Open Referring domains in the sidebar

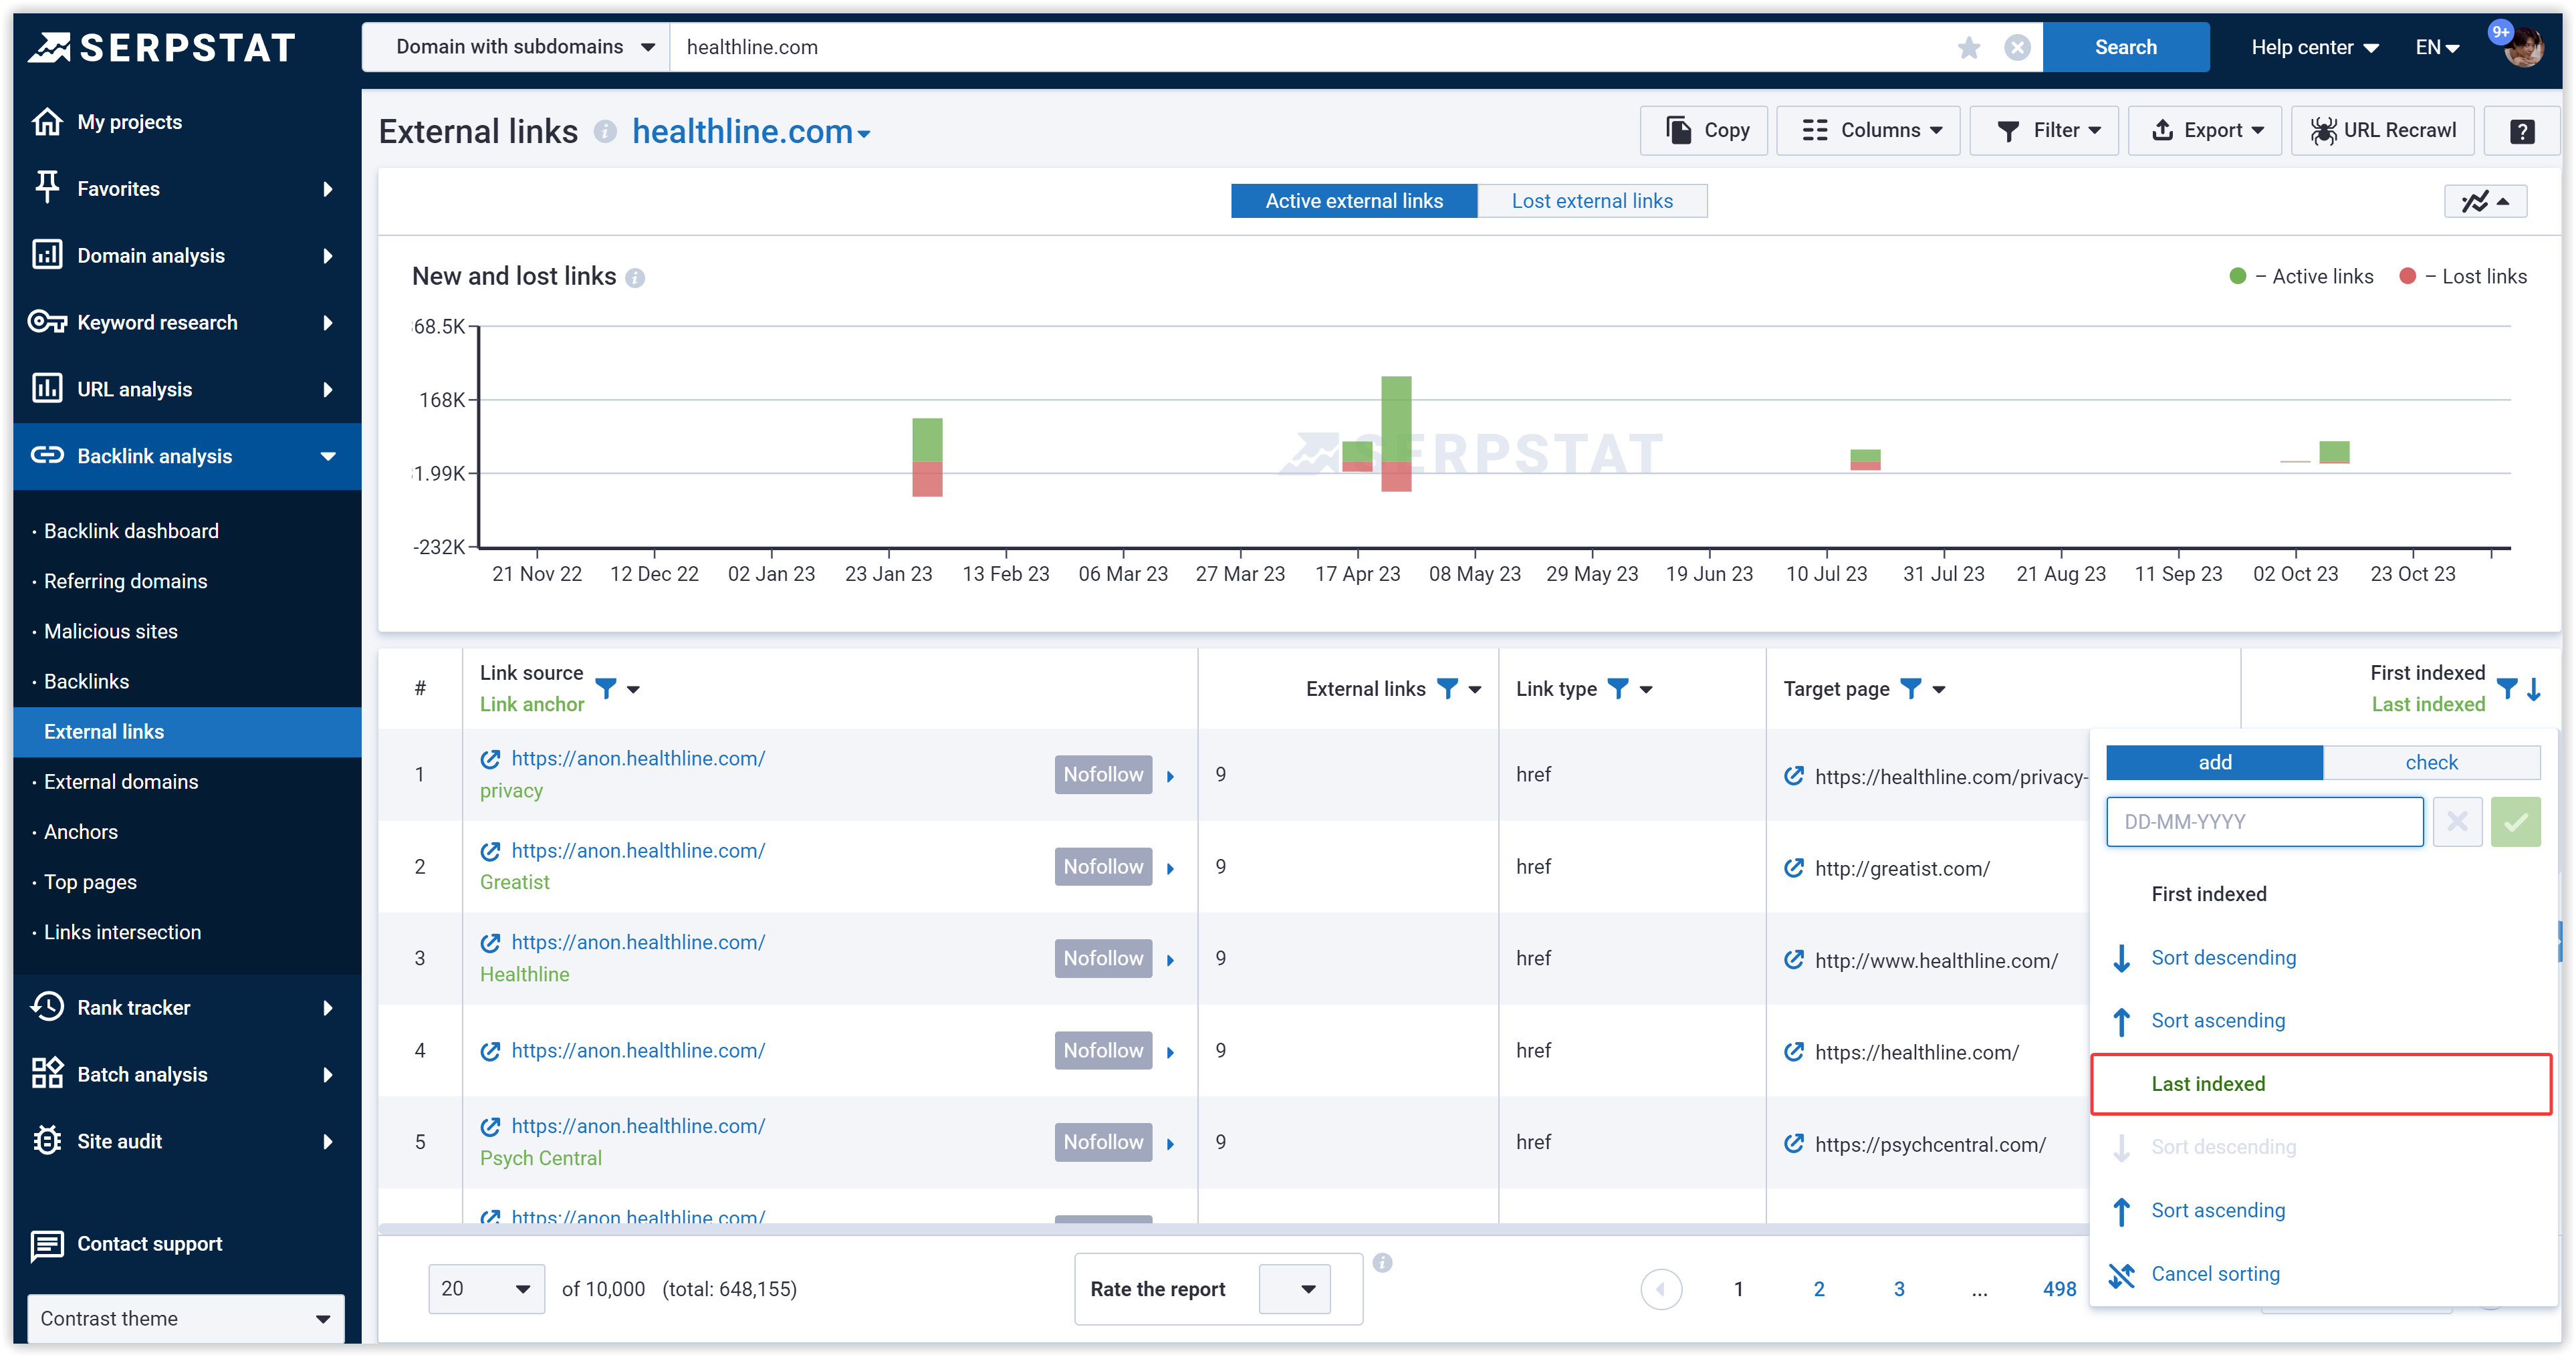coord(124,581)
